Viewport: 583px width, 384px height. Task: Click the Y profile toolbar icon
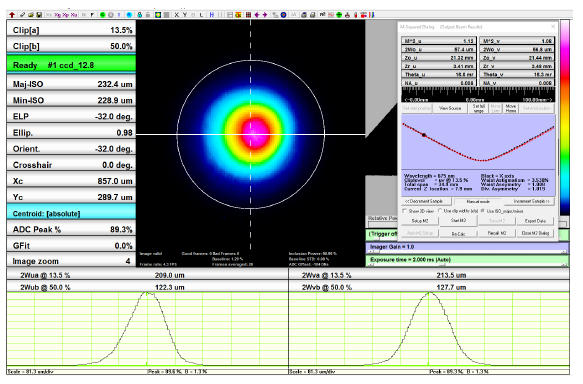pyautogui.click(x=185, y=15)
